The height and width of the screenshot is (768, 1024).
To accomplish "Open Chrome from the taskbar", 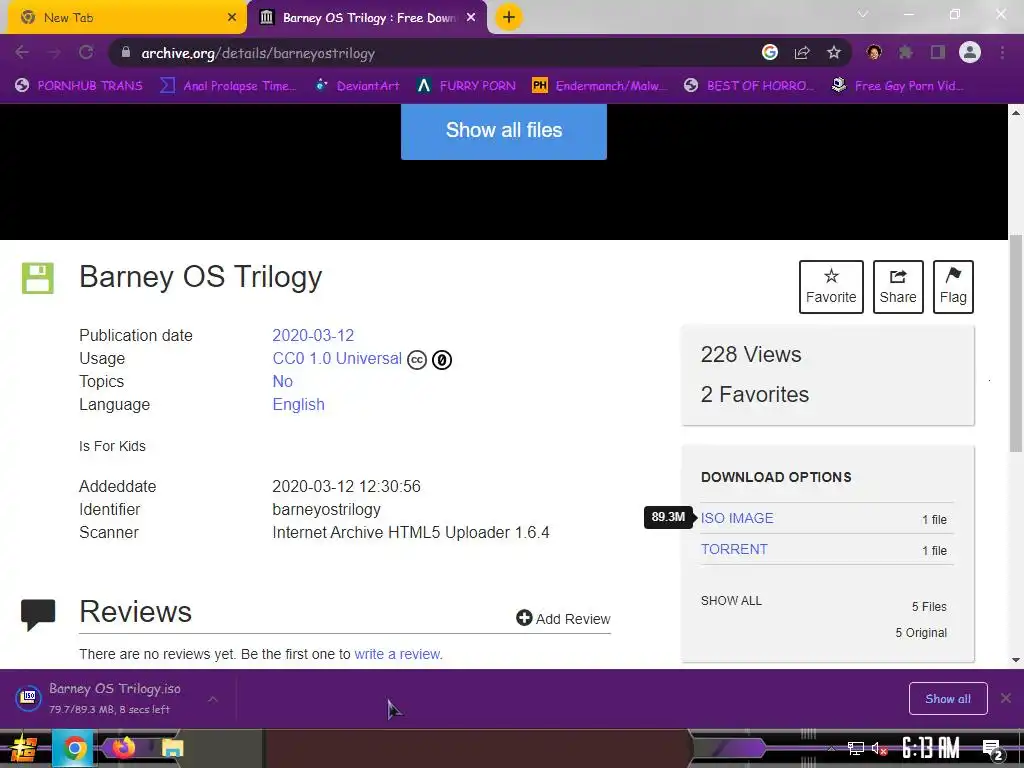I will coord(74,748).
